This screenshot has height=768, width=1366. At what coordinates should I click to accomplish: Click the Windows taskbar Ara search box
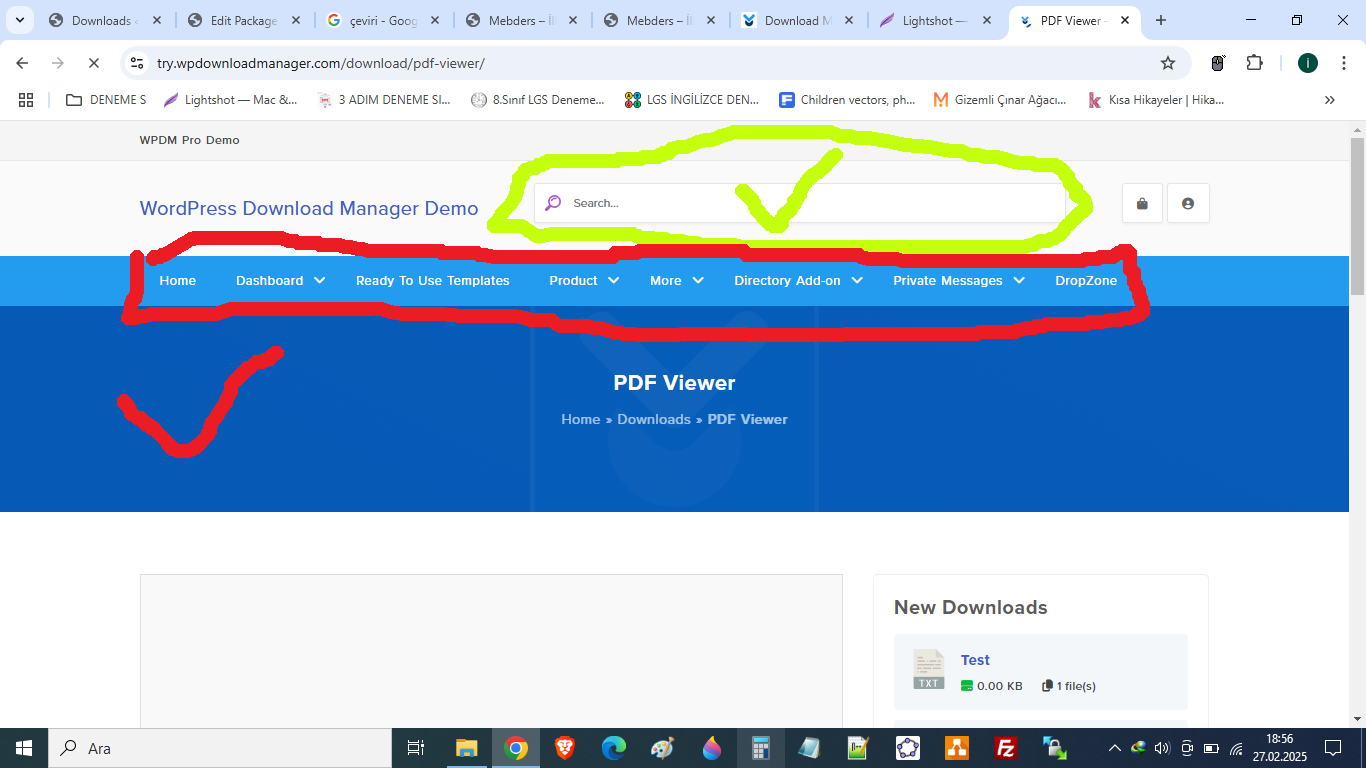point(220,748)
